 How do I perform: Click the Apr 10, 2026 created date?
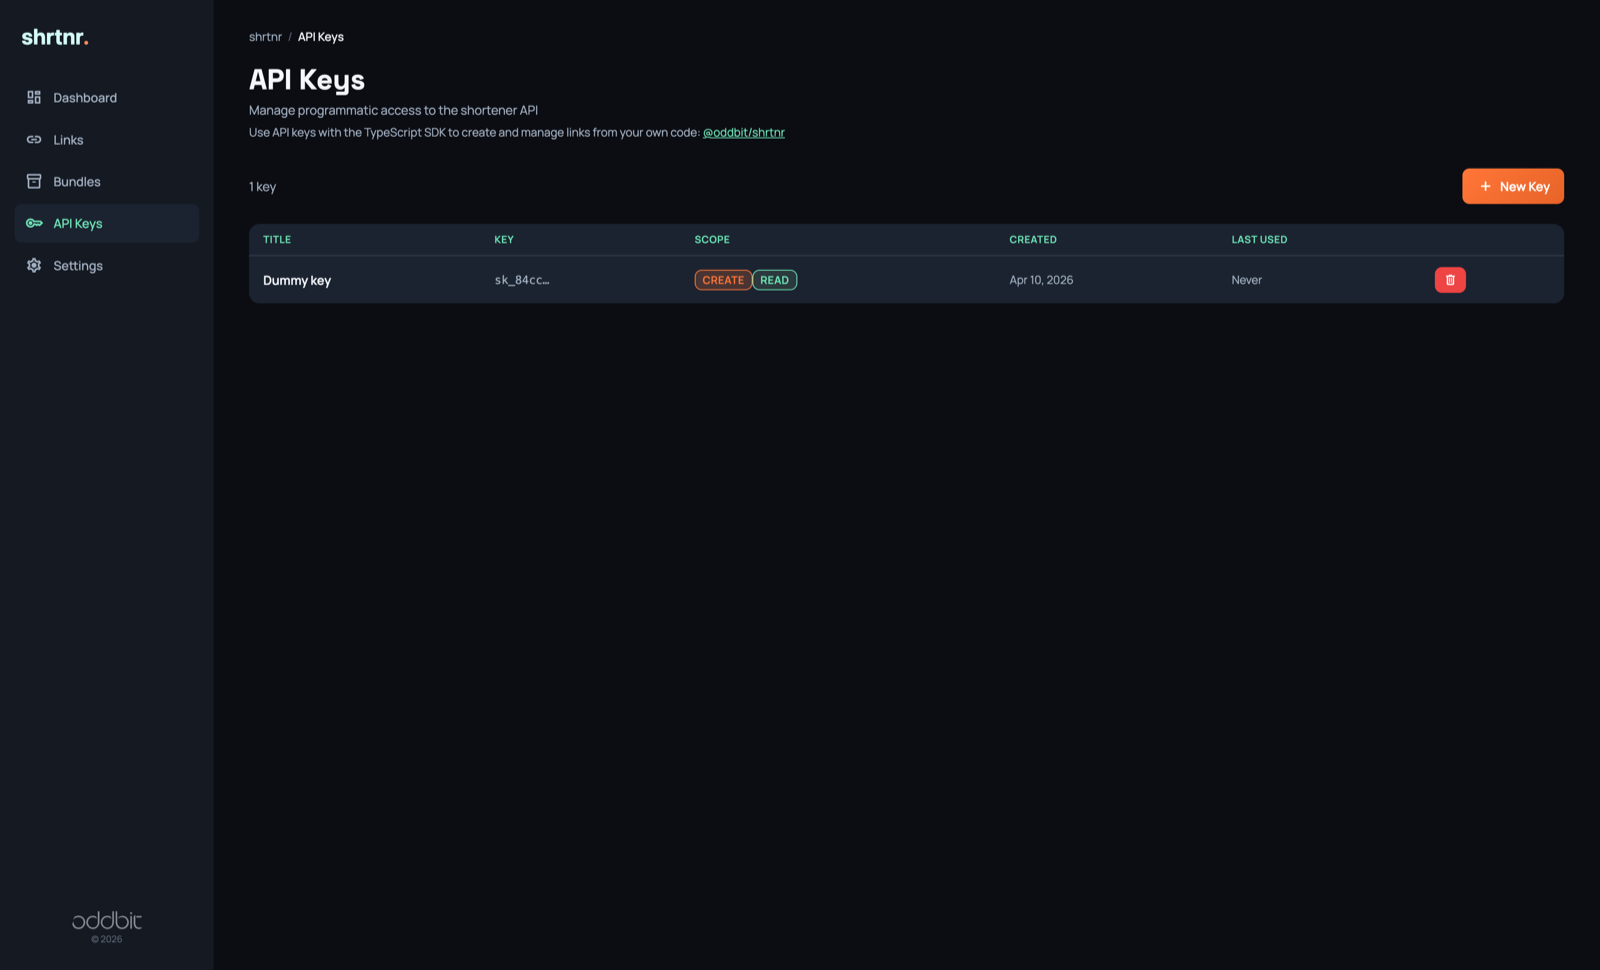[x=1041, y=280]
